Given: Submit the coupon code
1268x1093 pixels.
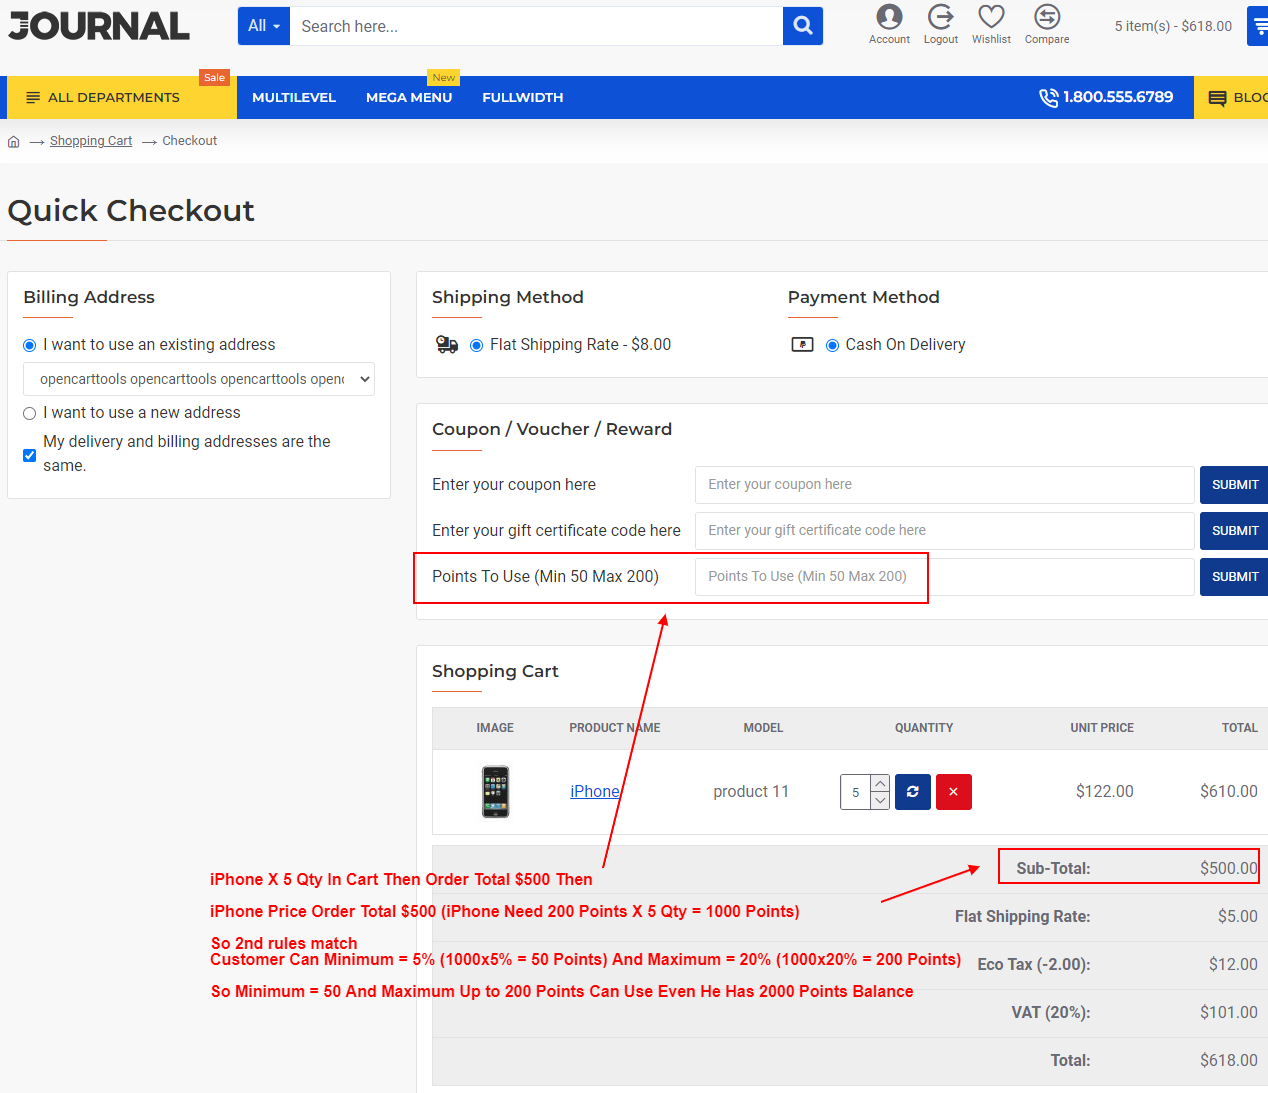Looking at the screenshot, I should pyautogui.click(x=1234, y=485).
